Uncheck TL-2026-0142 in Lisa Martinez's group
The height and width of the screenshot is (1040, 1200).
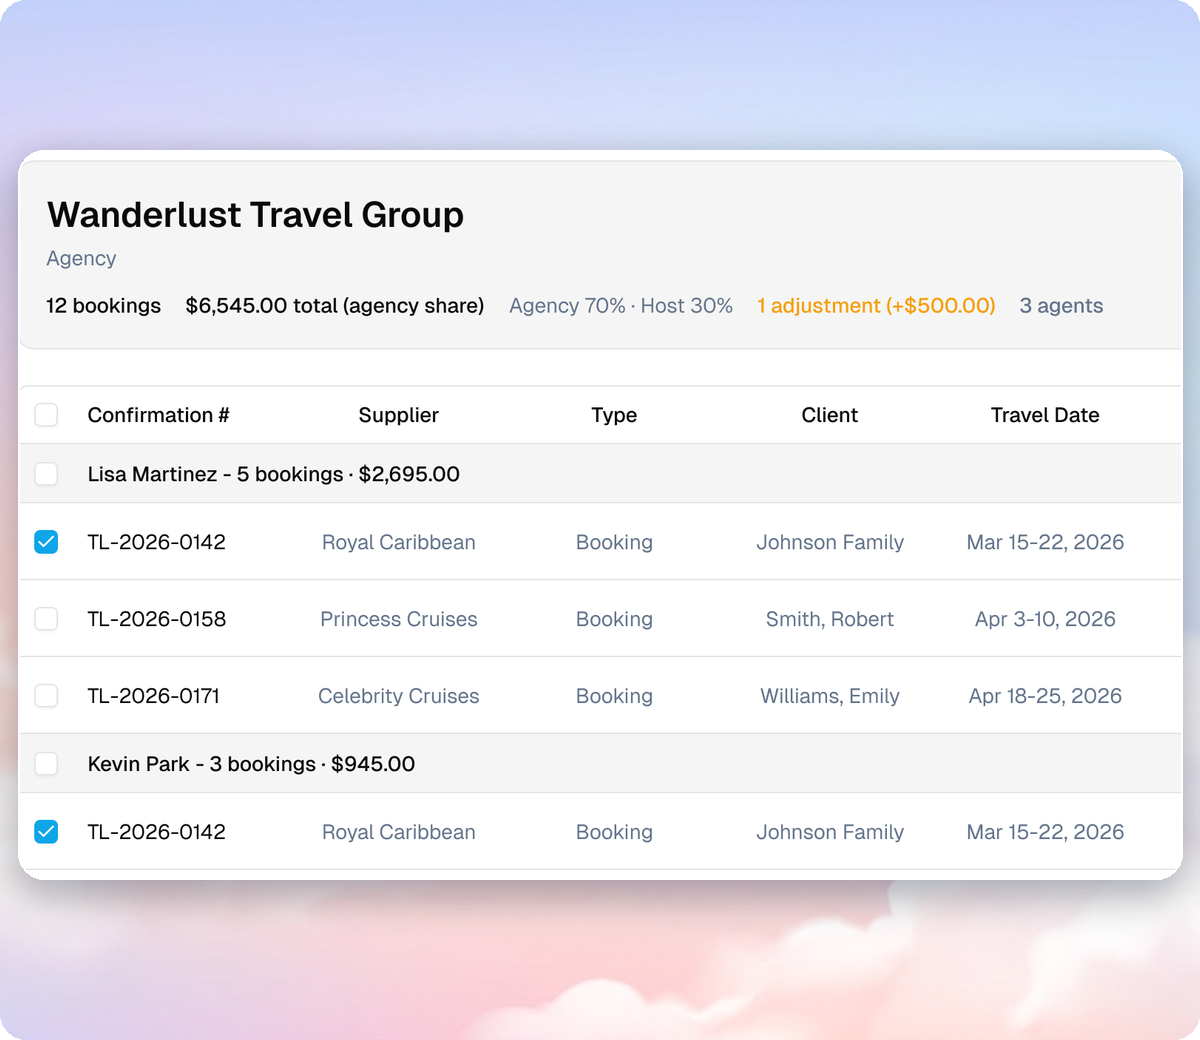(x=46, y=542)
